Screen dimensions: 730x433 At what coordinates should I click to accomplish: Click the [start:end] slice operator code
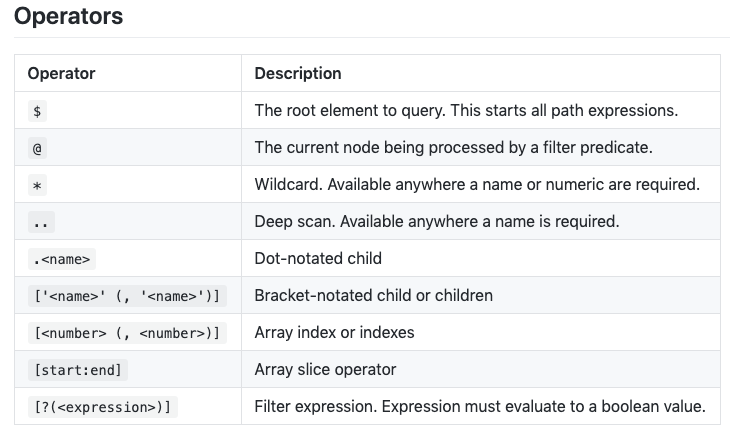(77, 370)
